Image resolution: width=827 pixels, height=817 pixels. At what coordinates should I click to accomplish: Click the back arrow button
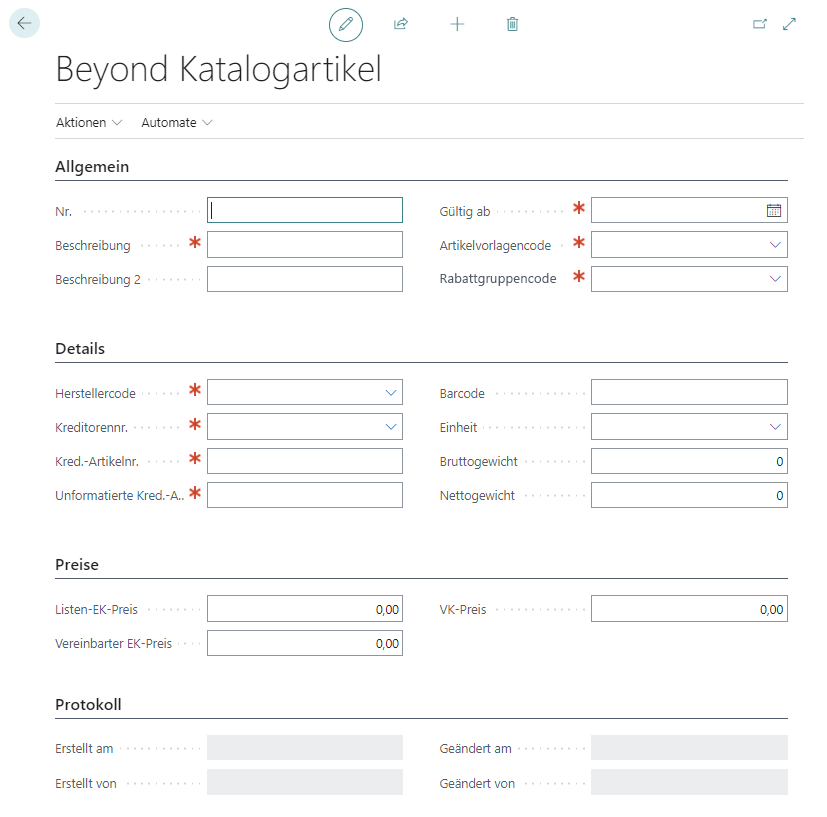pos(24,23)
